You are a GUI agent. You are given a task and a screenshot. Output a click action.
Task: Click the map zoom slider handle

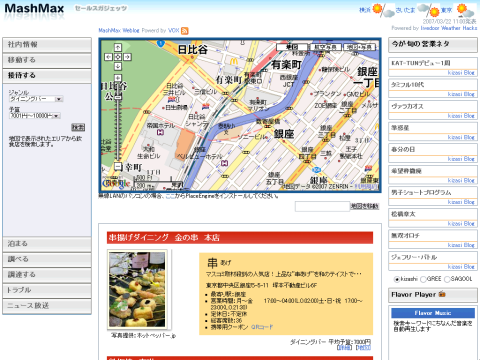tap(118, 97)
